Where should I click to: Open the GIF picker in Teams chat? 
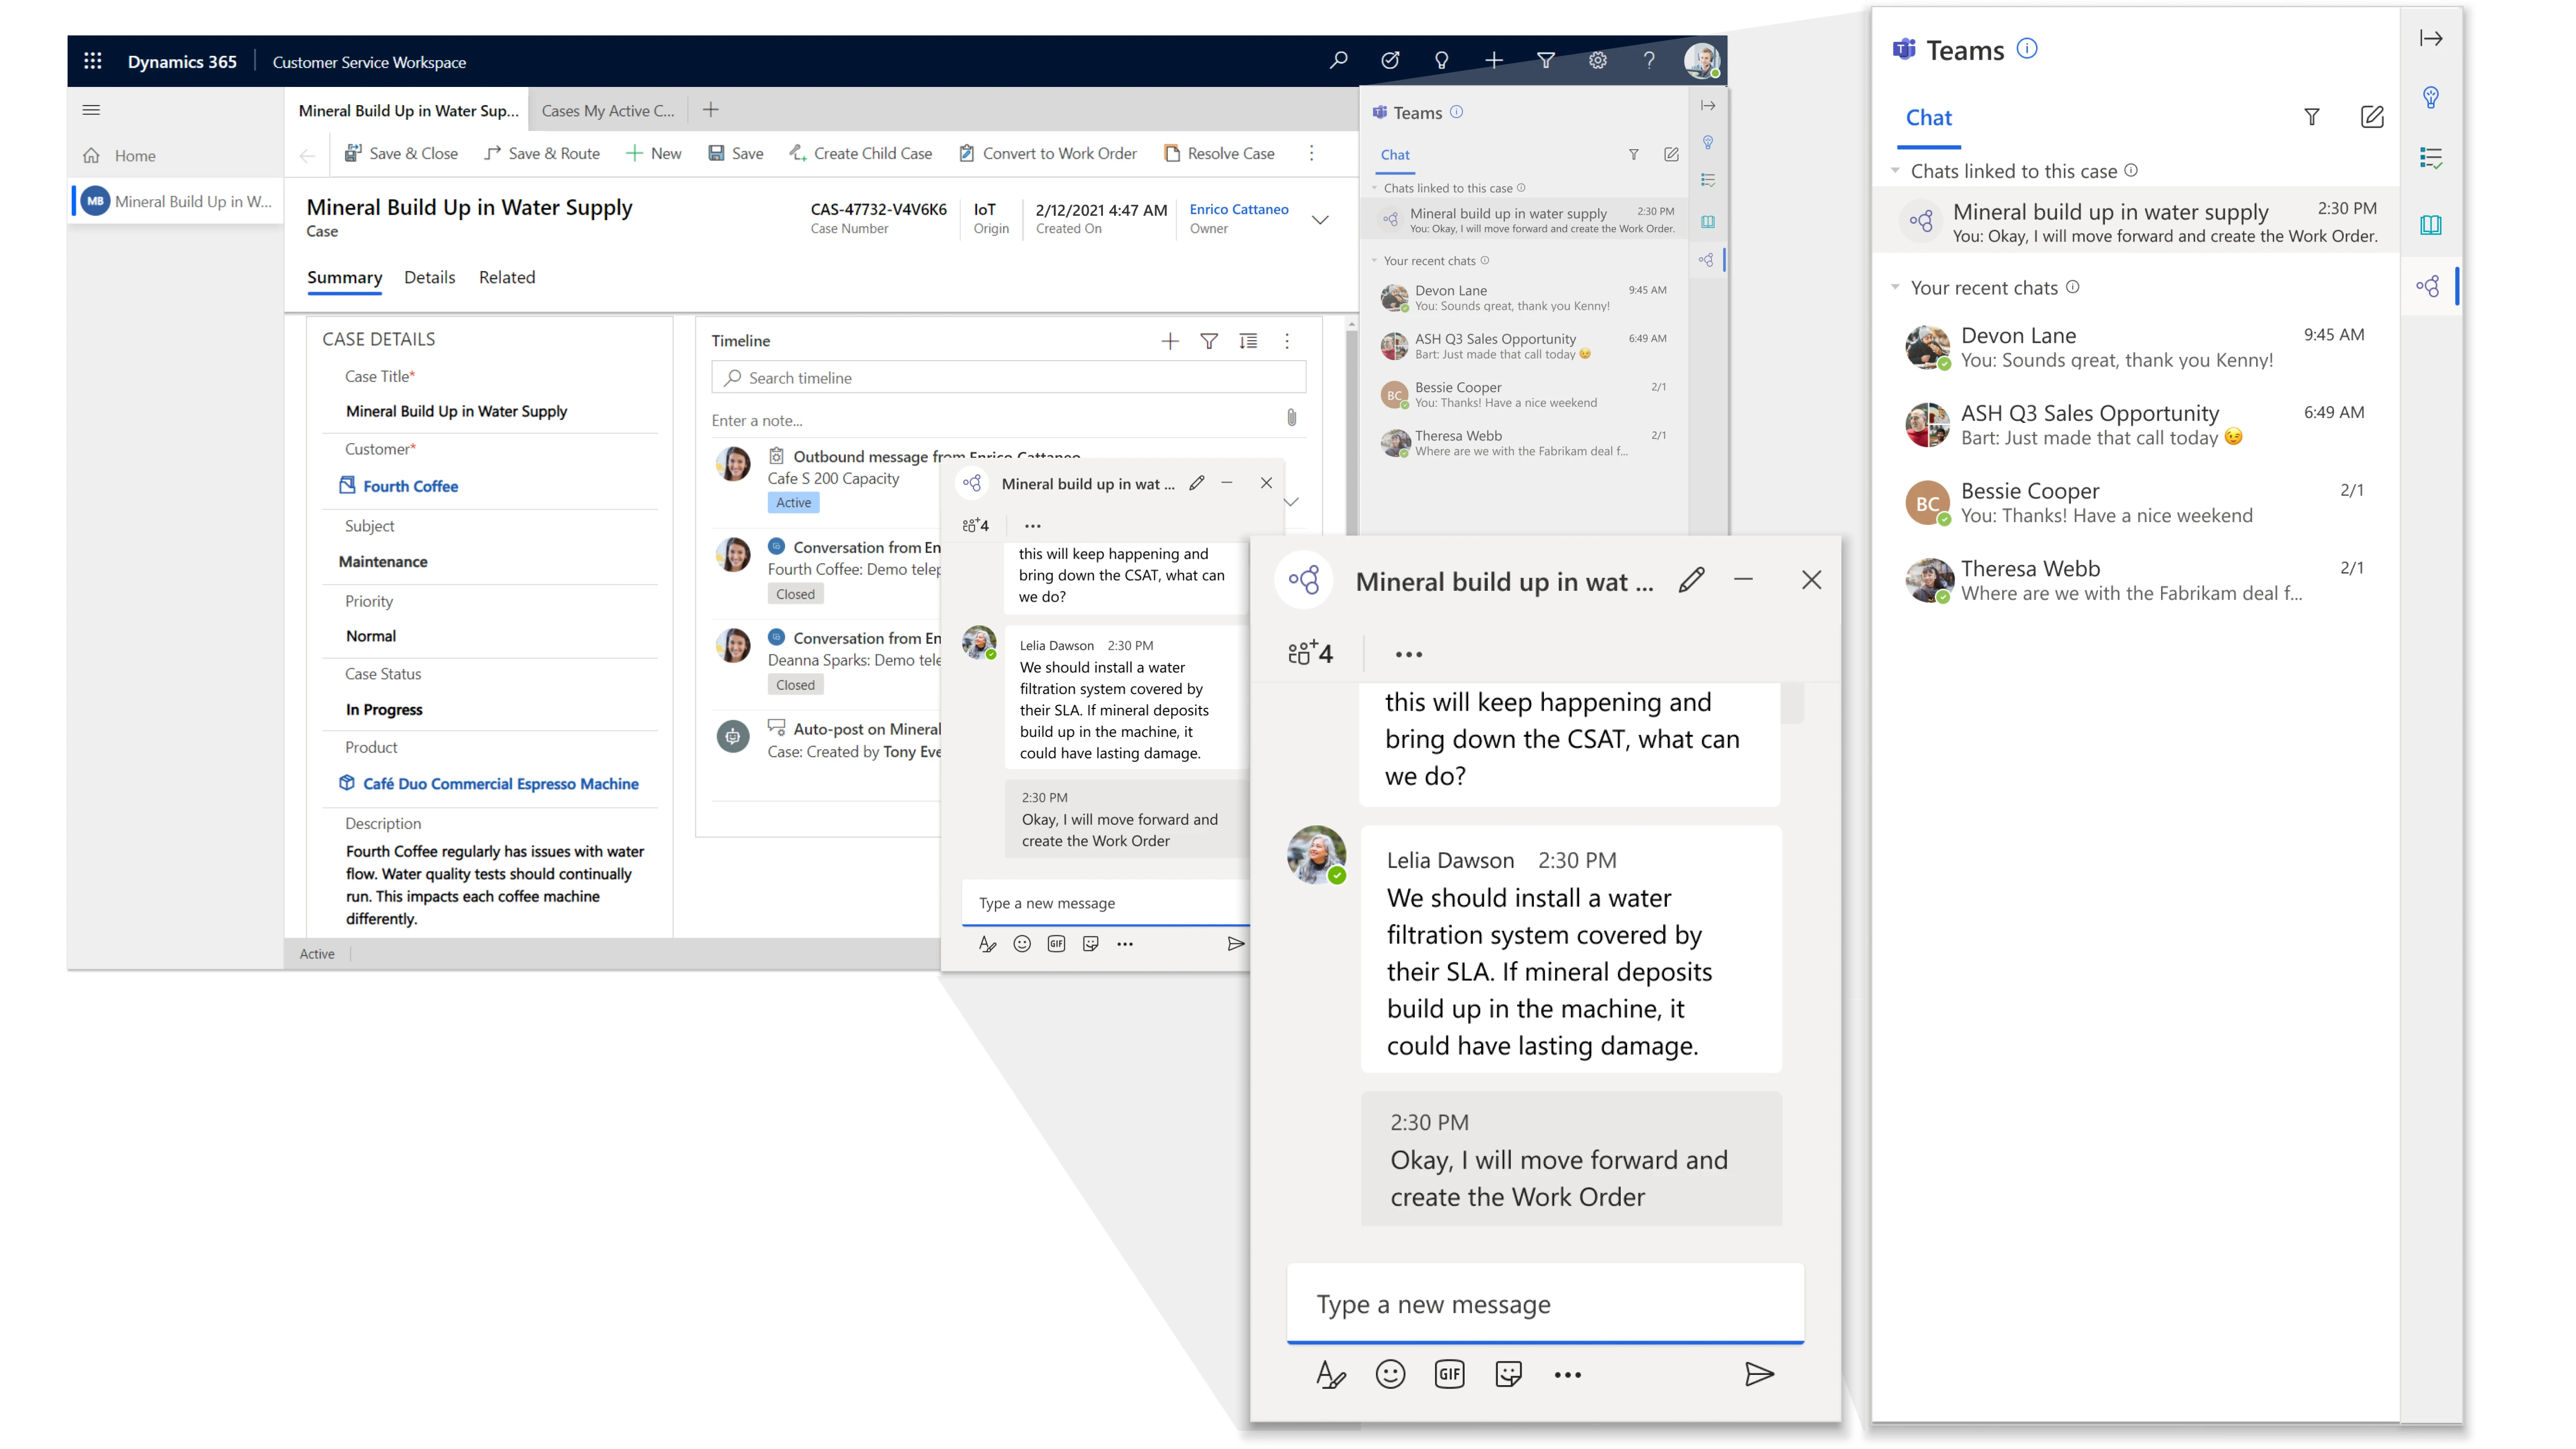click(1450, 1374)
